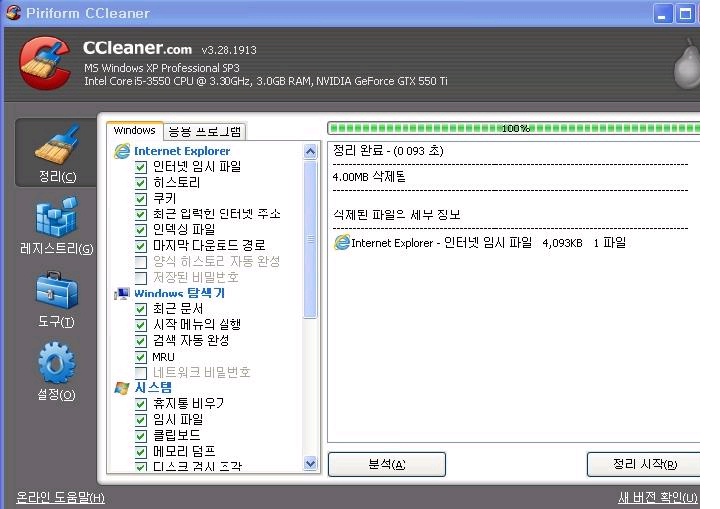Maximize the CCleaner window
720x509 pixels.
click(x=685, y=14)
